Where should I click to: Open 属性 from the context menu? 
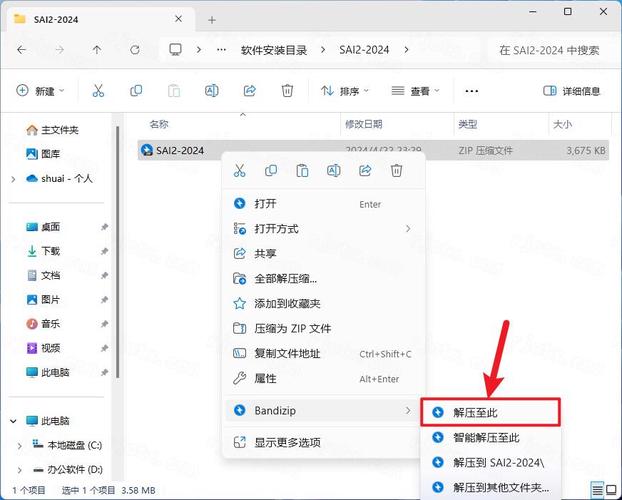(x=324, y=379)
